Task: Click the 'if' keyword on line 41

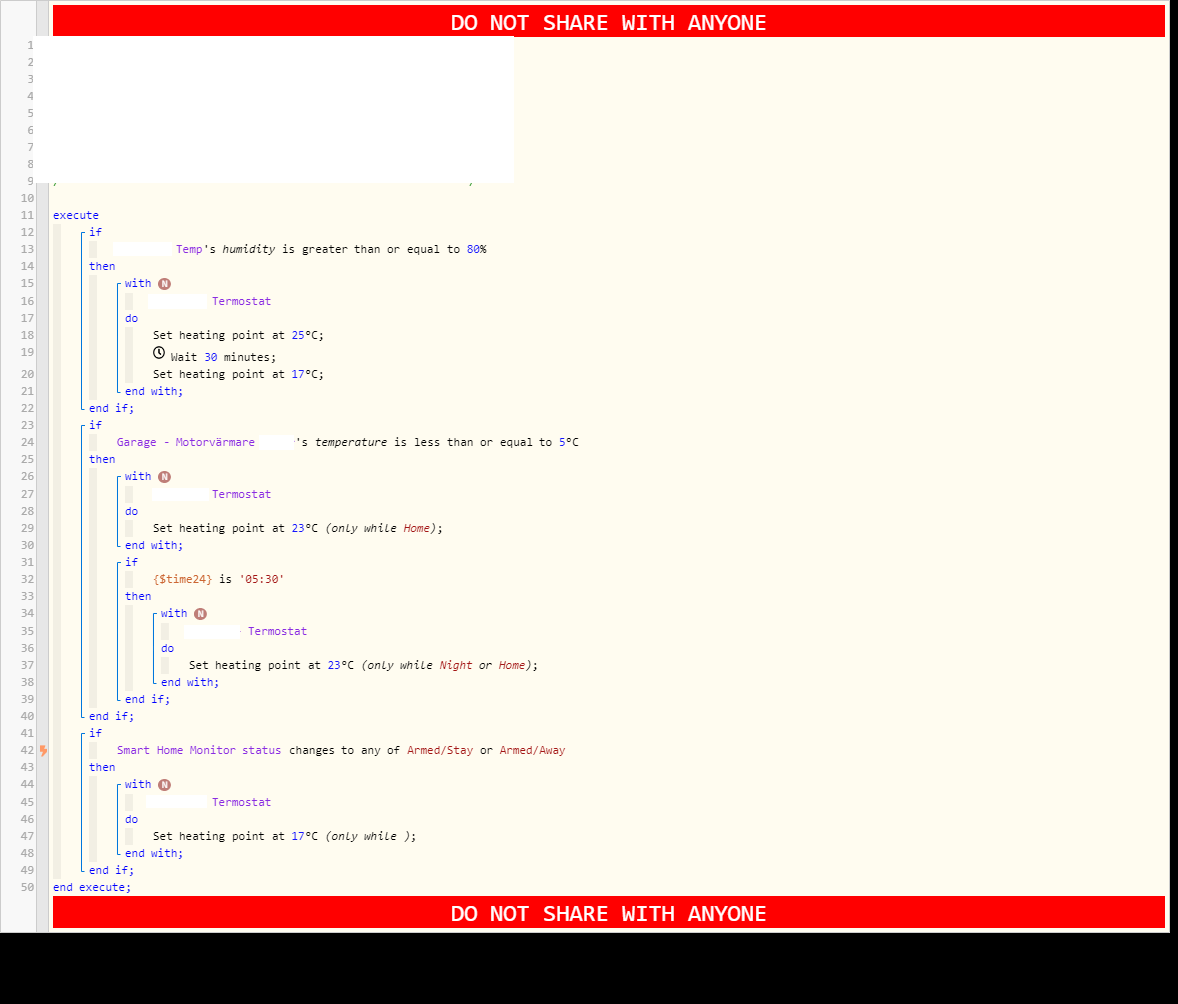Action: (95, 733)
